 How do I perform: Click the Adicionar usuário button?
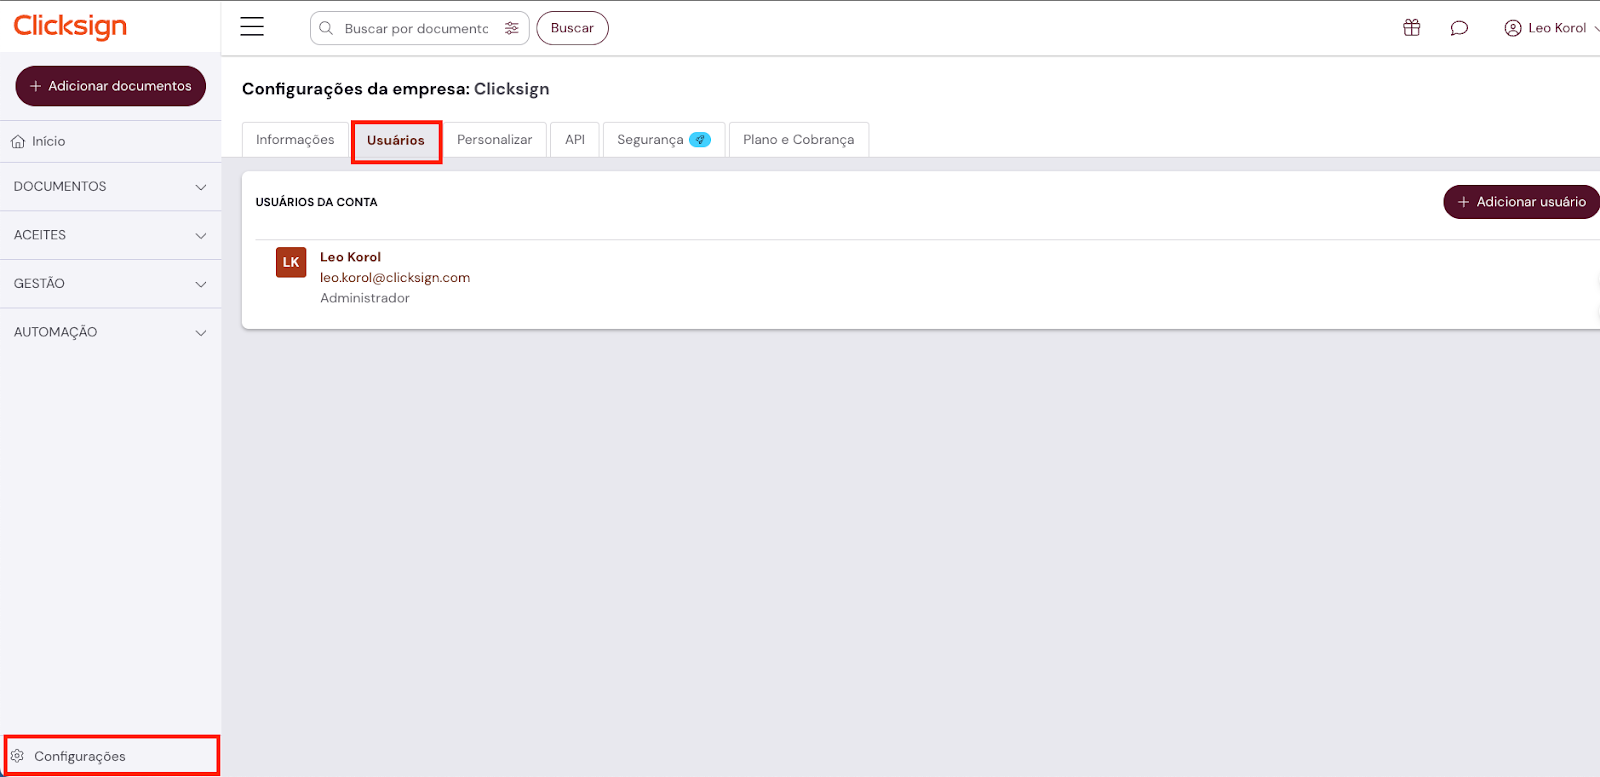[1521, 202]
